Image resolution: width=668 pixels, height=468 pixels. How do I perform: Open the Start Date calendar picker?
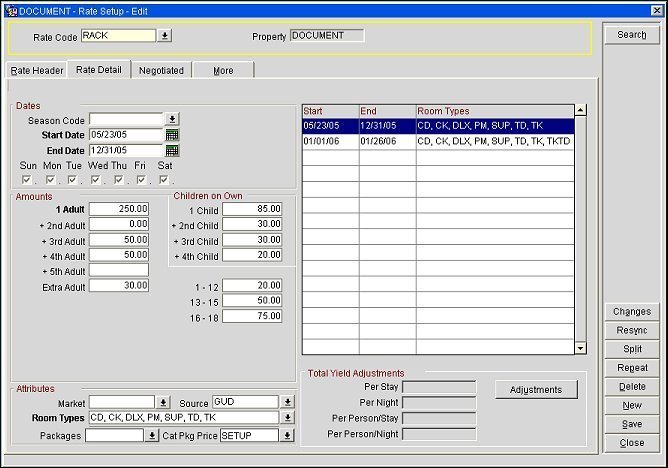click(x=172, y=135)
